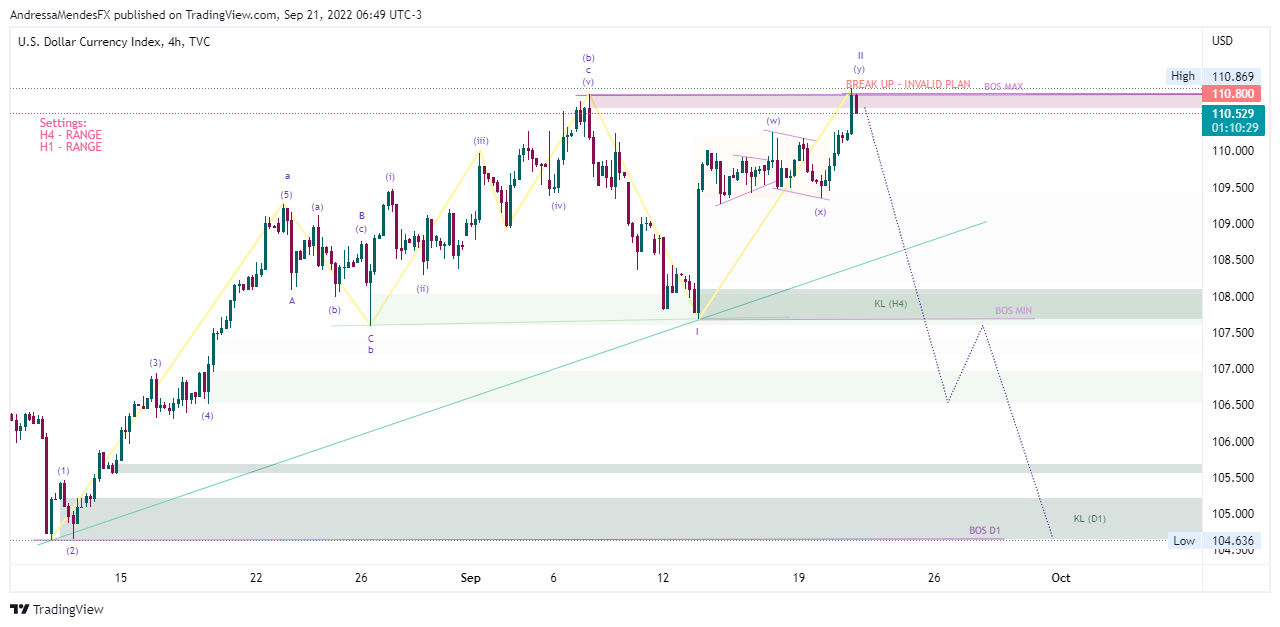The height and width of the screenshot is (627, 1280).
Task: Select the wave label '(iv)'
Action: click(558, 205)
